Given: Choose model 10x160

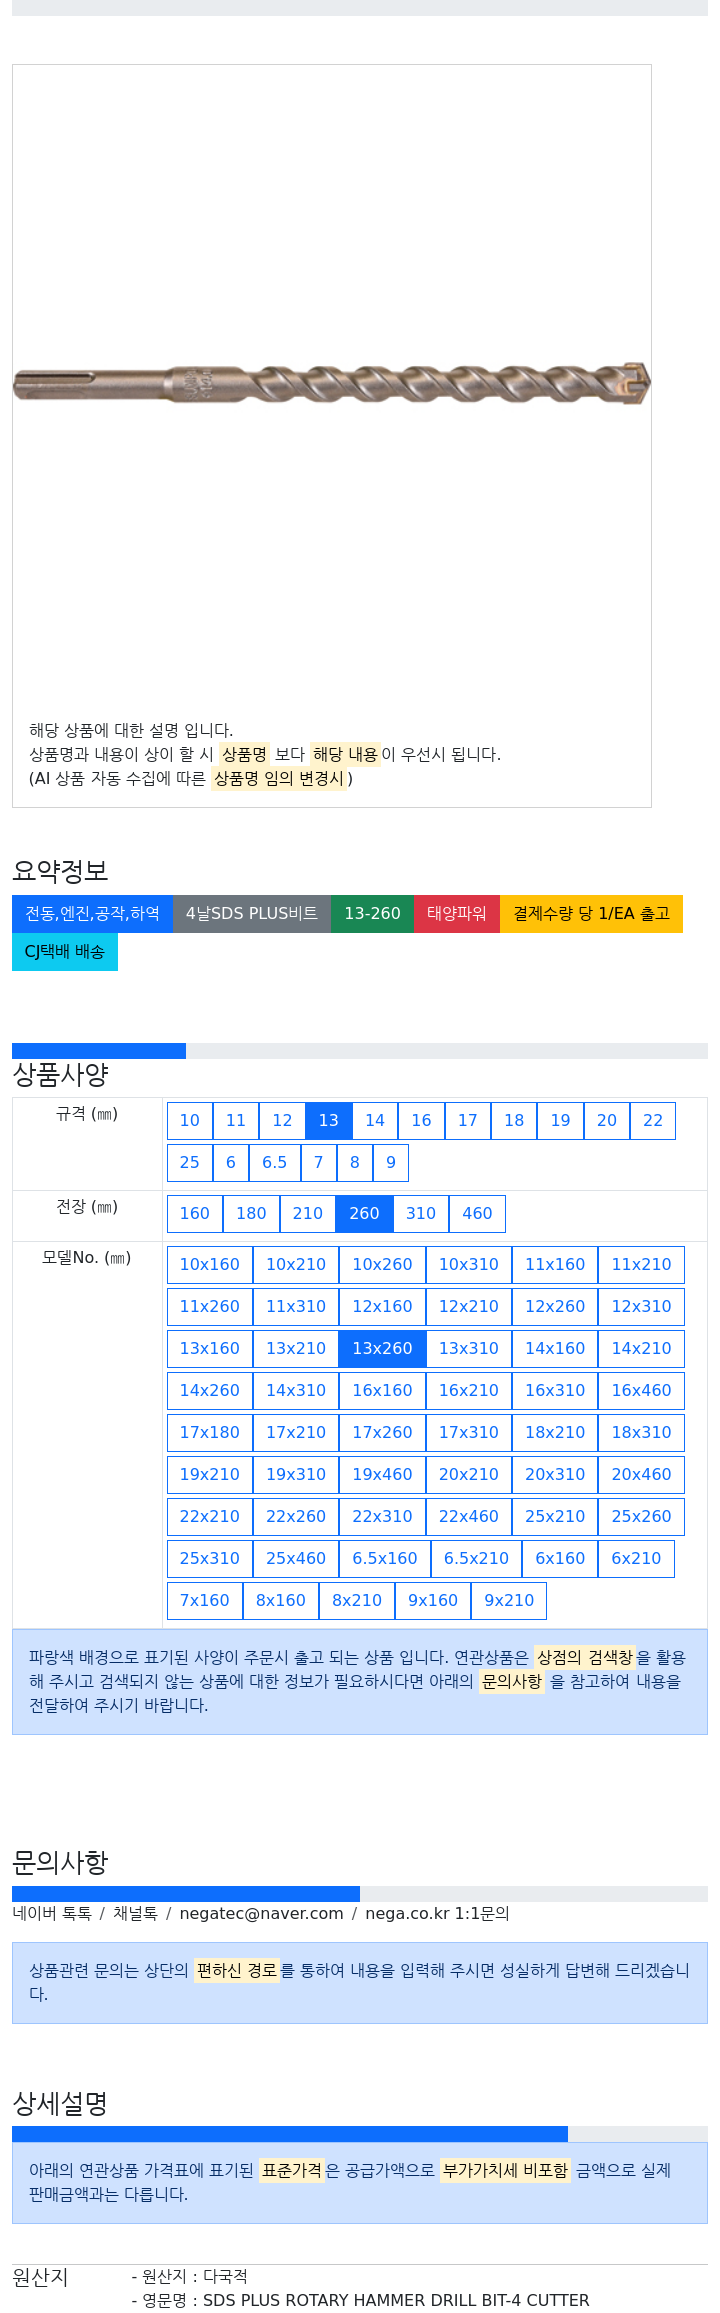Looking at the screenshot, I should (x=210, y=1265).
